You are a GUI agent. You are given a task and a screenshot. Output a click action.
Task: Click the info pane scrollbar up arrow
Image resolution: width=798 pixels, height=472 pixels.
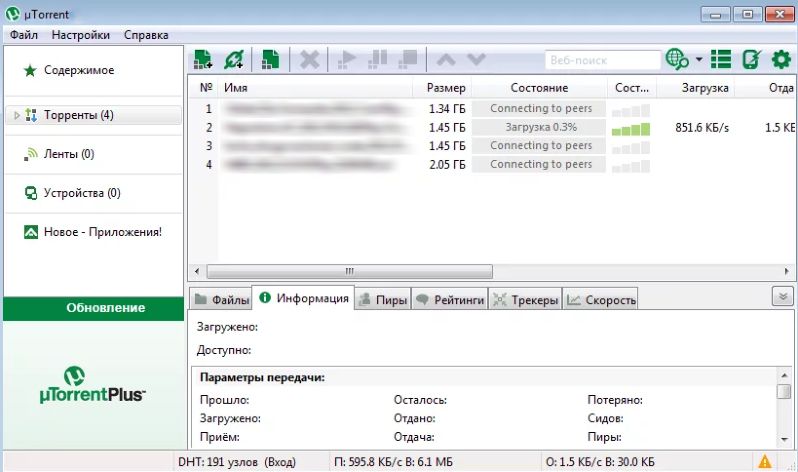[x=784, y=376]
